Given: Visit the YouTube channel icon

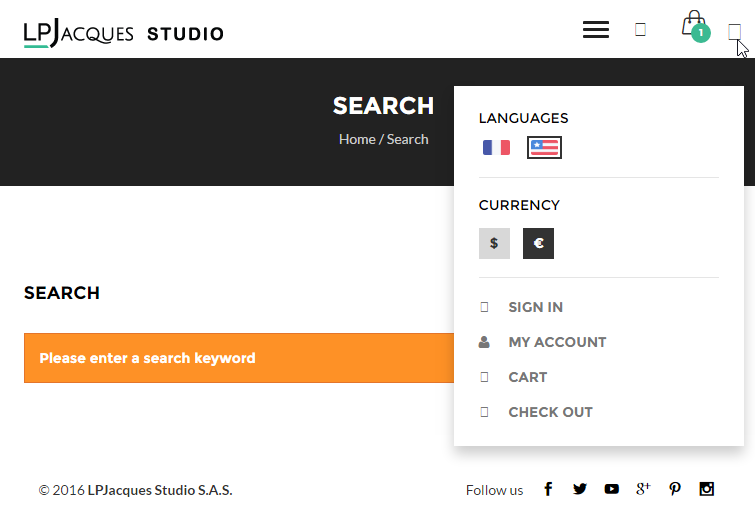Looking at the screenshot, I should coord(612,489).
